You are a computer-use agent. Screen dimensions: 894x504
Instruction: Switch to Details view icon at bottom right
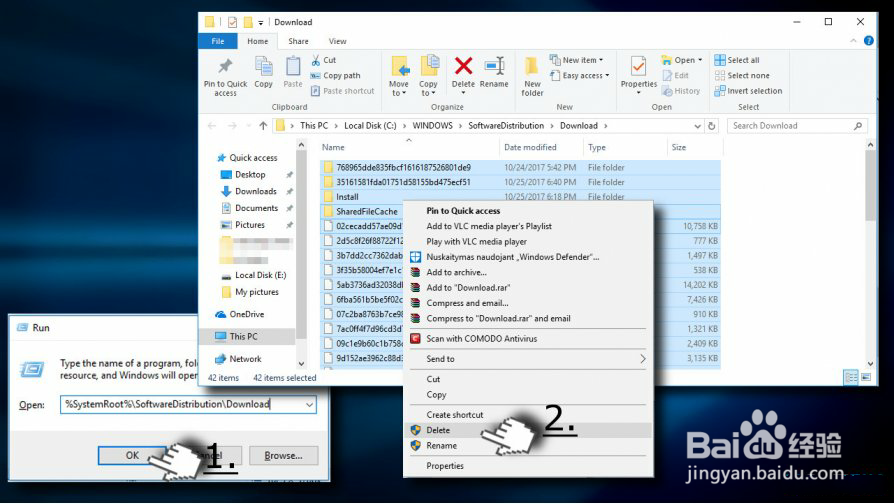coord(851,377)
